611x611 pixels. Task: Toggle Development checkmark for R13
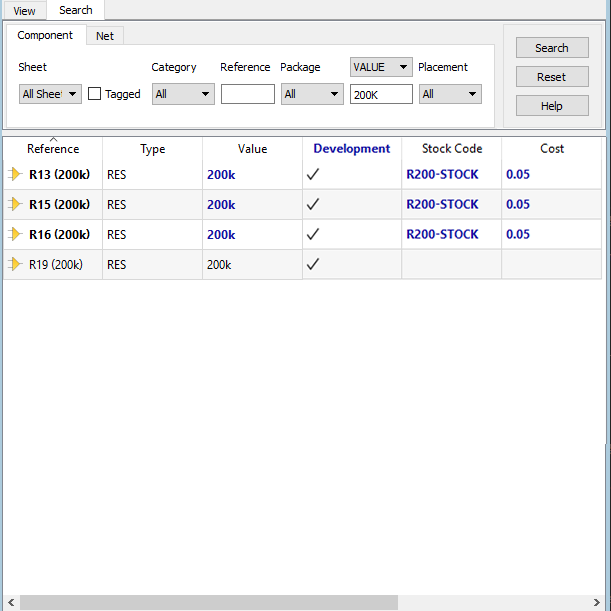pos(313,174)
